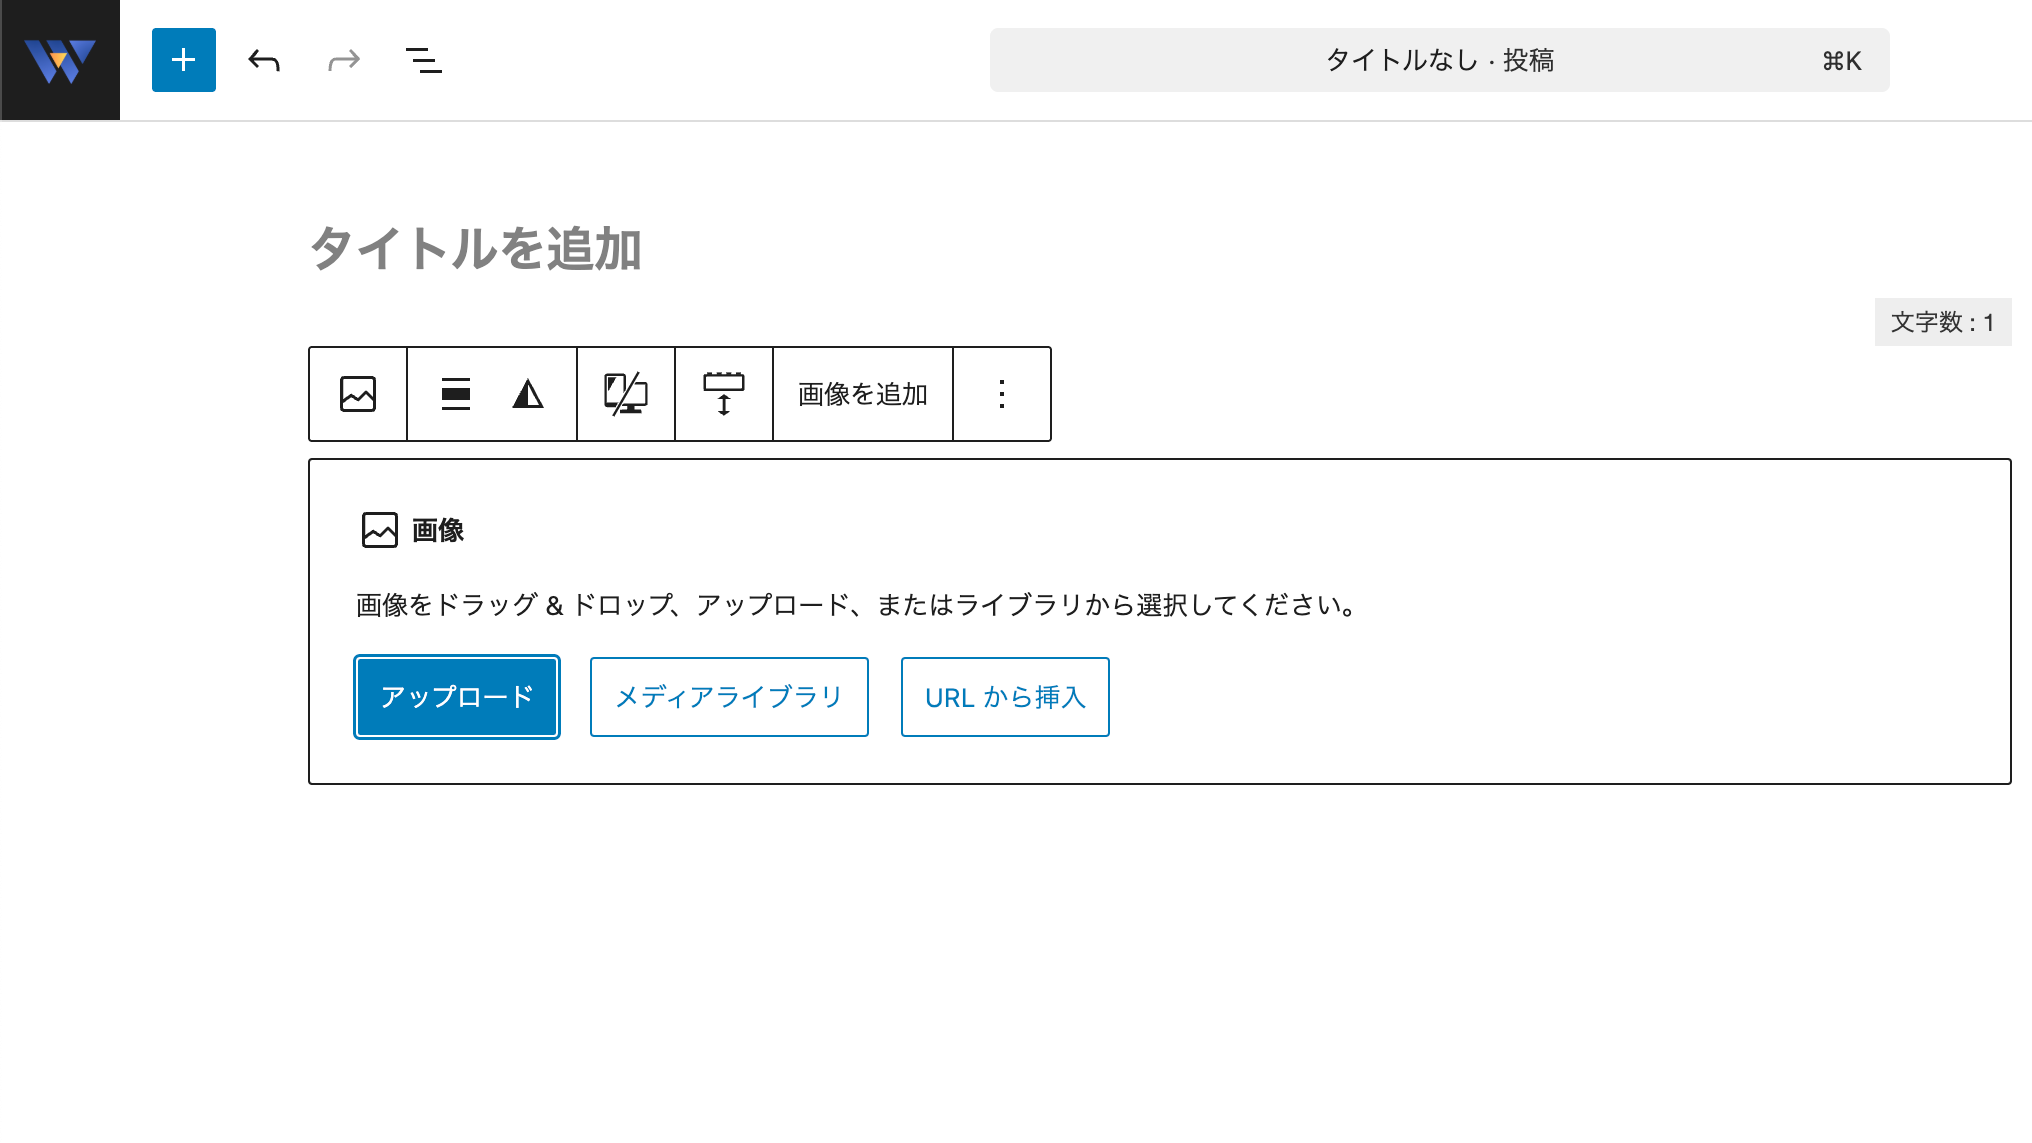Screen dimensions: 2032x1143
Task: Click the 画像を追加 toolbar button
Action: point(861,394)
